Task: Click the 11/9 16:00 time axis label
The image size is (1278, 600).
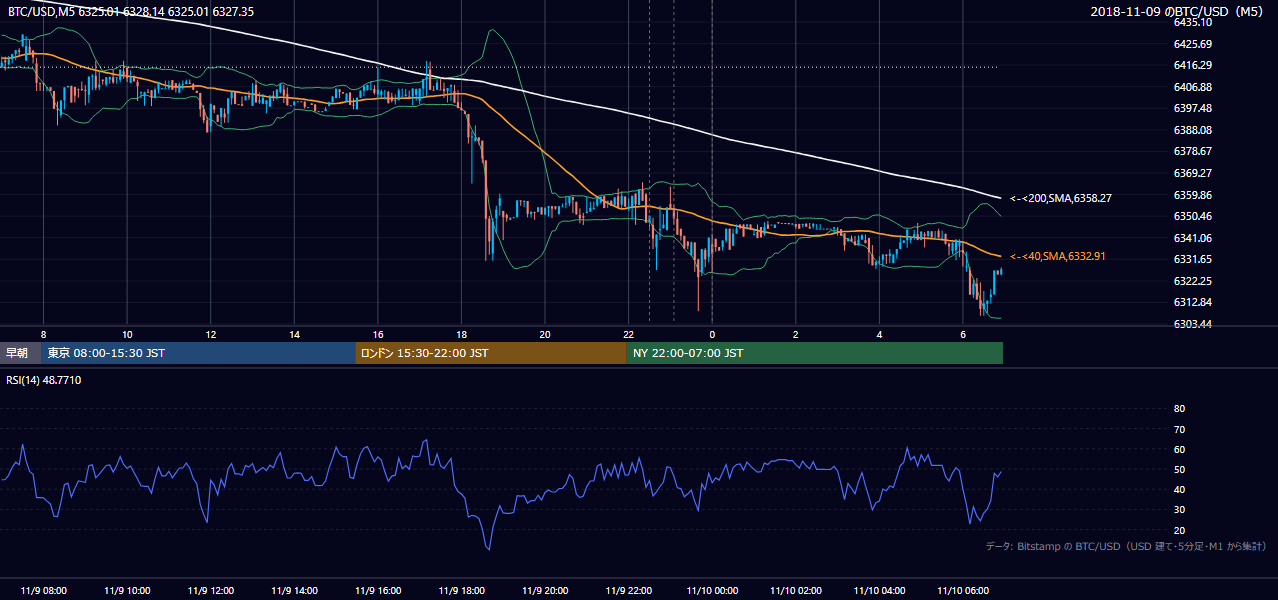Action: click(x=377, y=591)
